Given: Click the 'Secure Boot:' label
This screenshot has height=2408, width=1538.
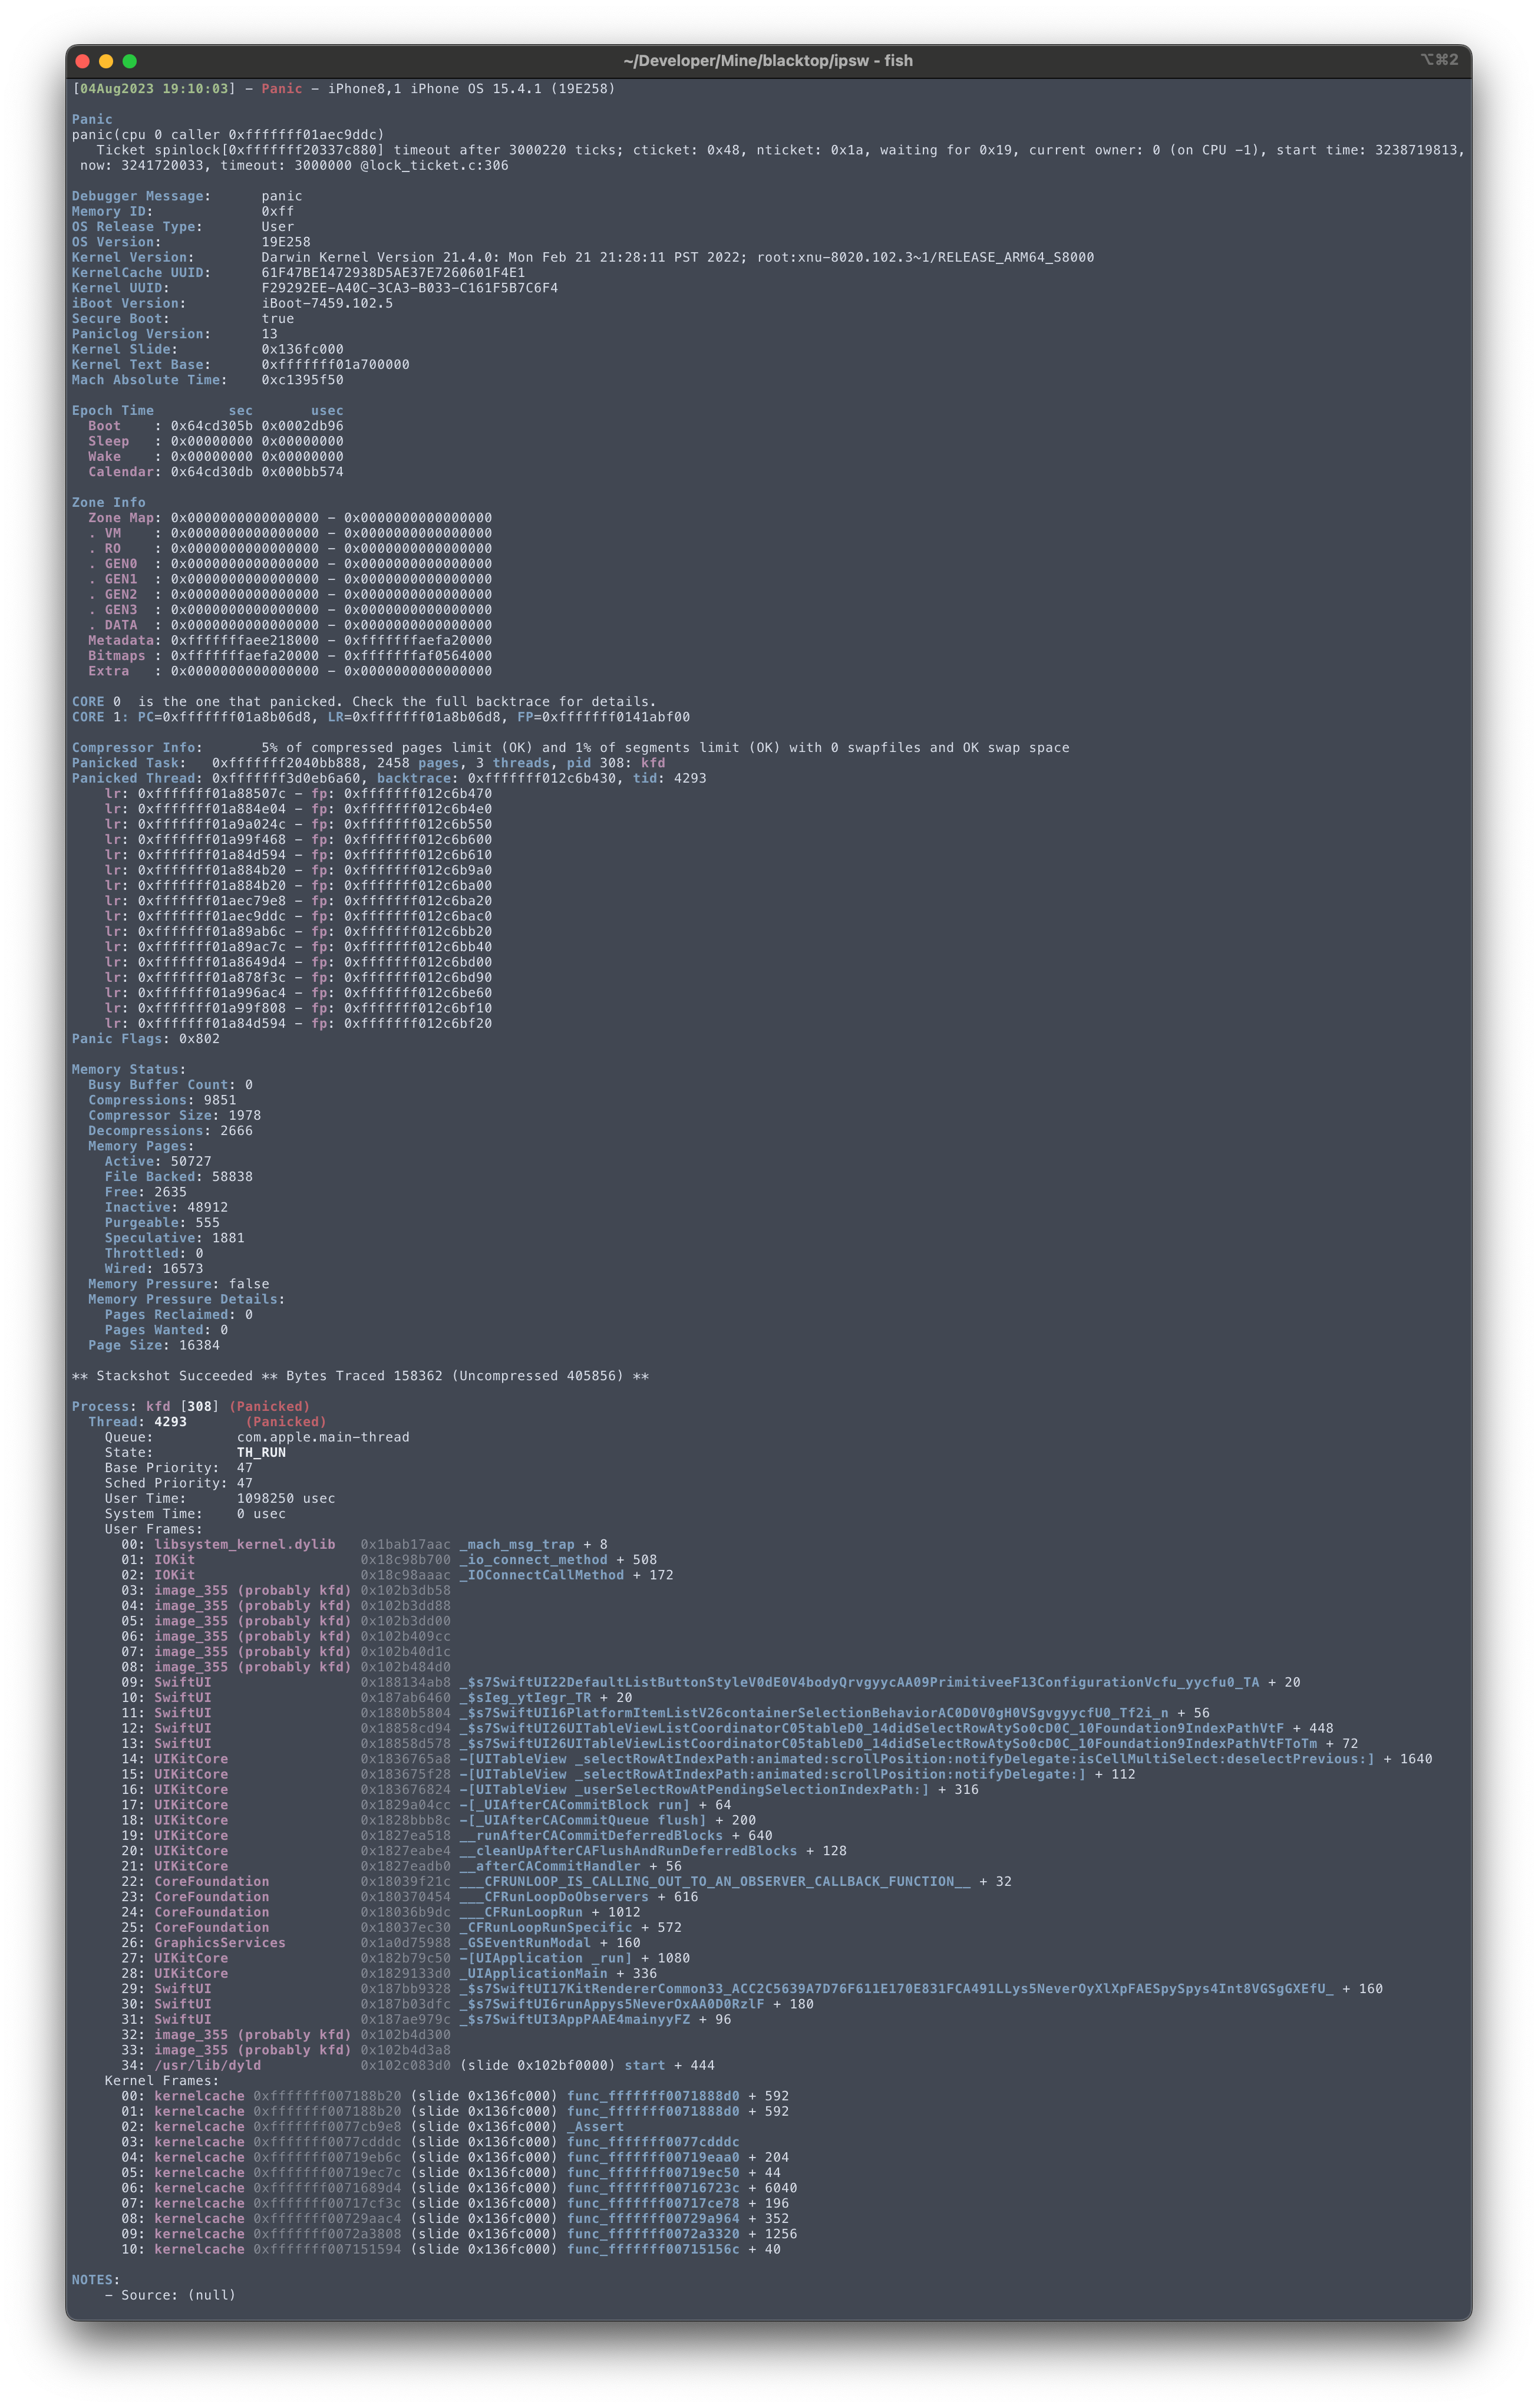Looking at the screenshot, I should (x=121, y=319).
